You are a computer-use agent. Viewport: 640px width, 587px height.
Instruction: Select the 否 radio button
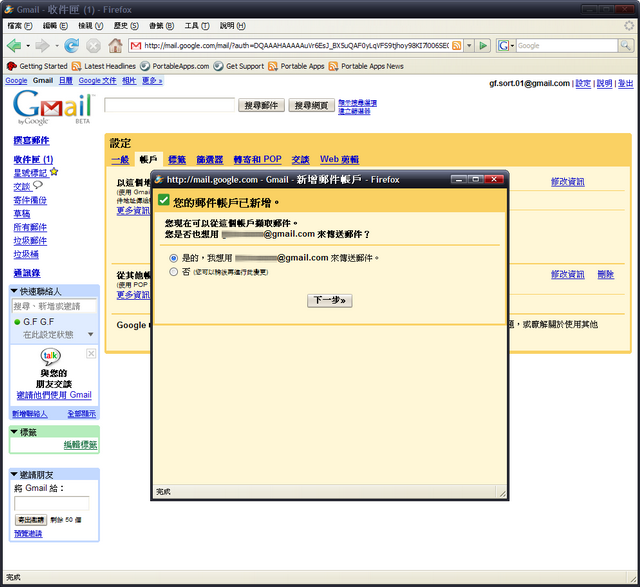[x=173, y=272]
